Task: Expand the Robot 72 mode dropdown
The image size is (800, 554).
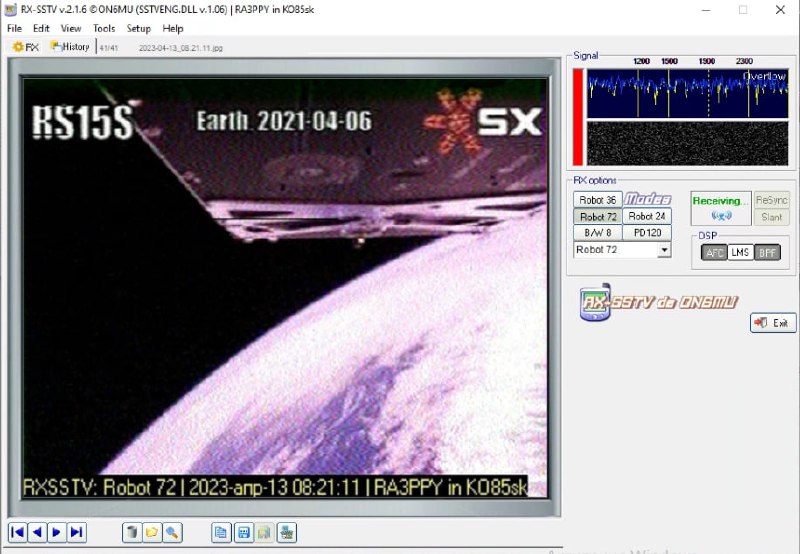Action: pyautogui.click(x=663, y=250)
